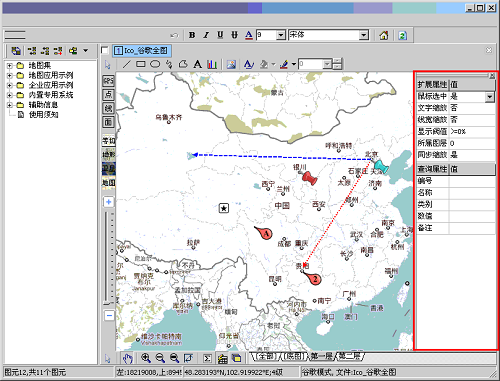Click the 面 area mode button
Viewport: 500px width, 381px height.
click(x=108, y=122)
